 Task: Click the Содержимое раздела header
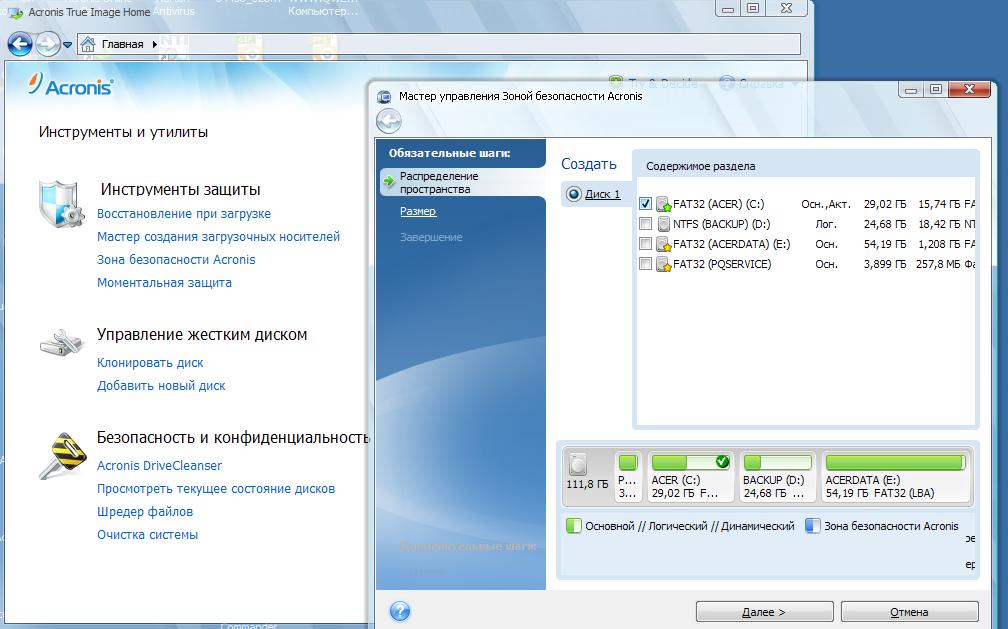(701, 166)
